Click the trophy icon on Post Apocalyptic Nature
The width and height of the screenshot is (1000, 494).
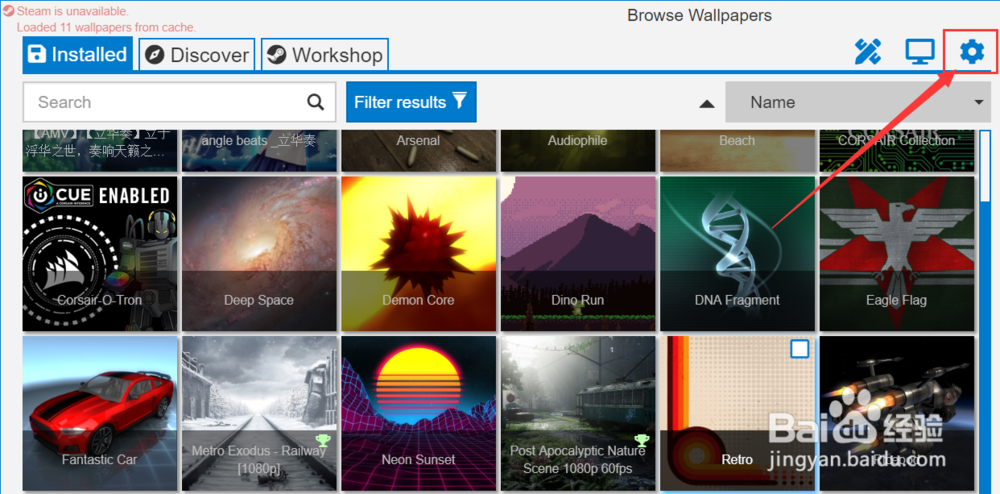[640, 440]
